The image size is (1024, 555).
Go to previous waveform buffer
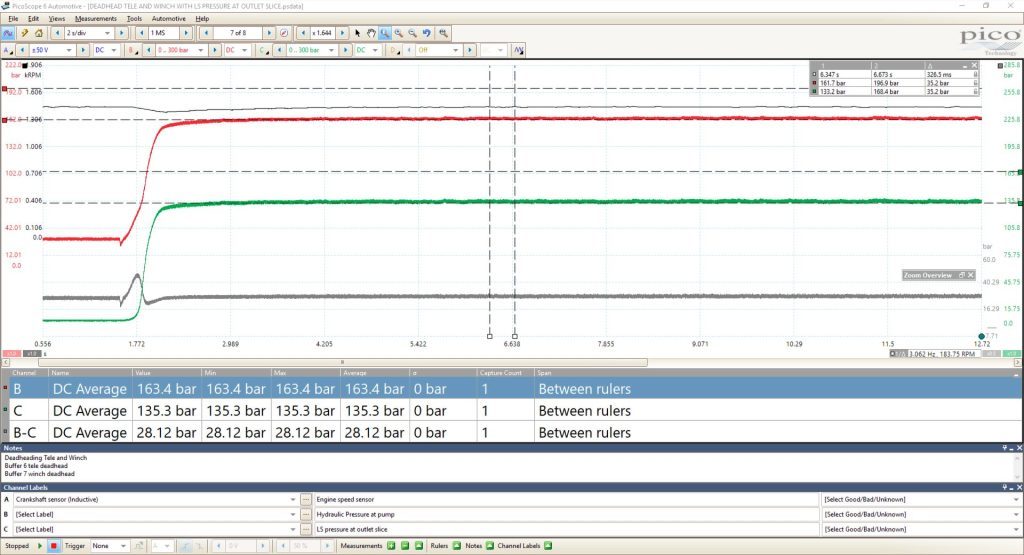pyautogui.click(x=206, y=33)
